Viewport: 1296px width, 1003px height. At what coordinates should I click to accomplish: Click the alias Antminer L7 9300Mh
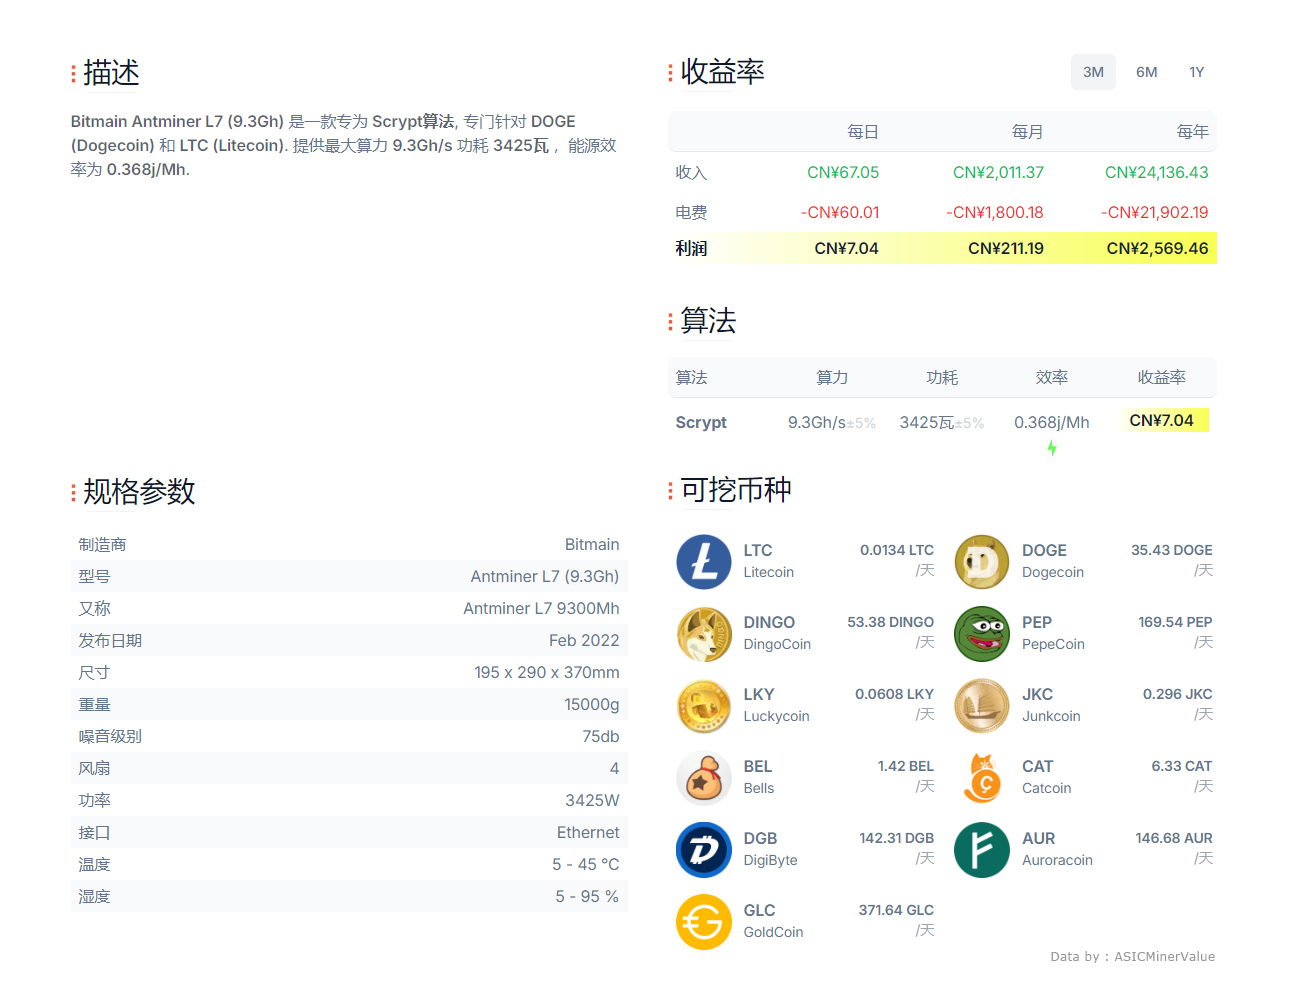(x=541, y=608)
